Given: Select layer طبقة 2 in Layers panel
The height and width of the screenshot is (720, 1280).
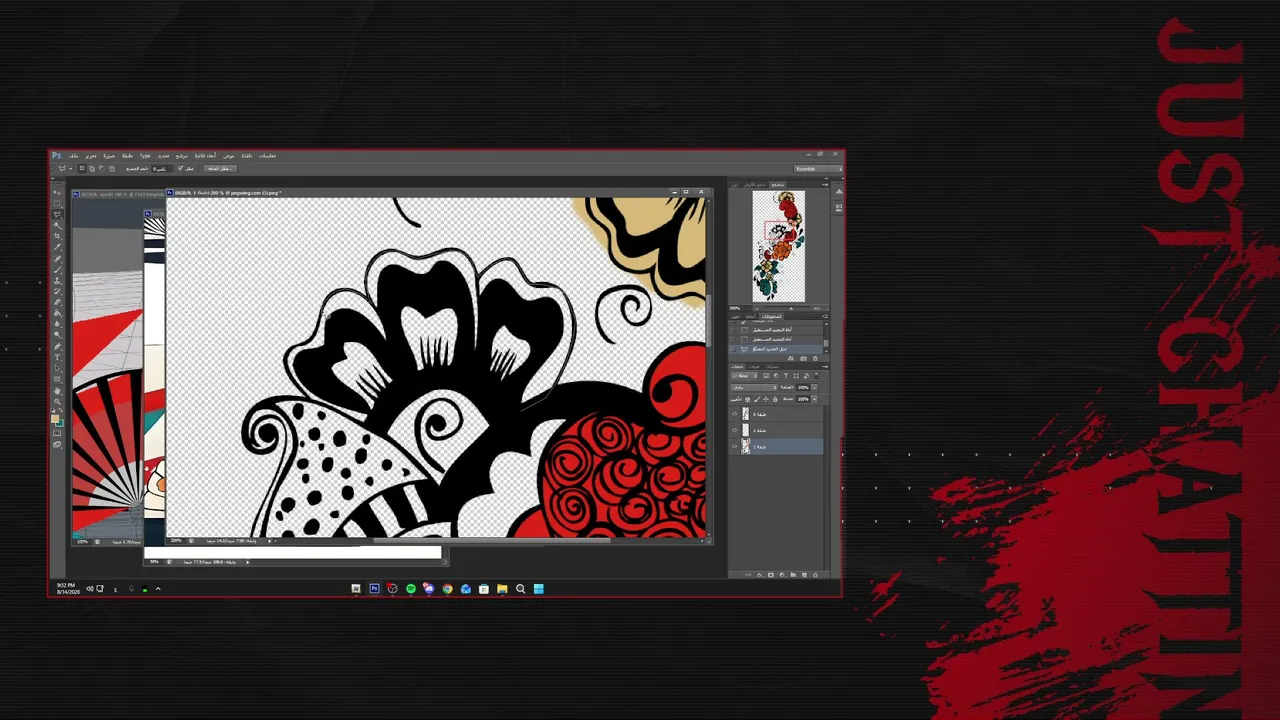Looking at the screenshot, I should tap(777, 430).
